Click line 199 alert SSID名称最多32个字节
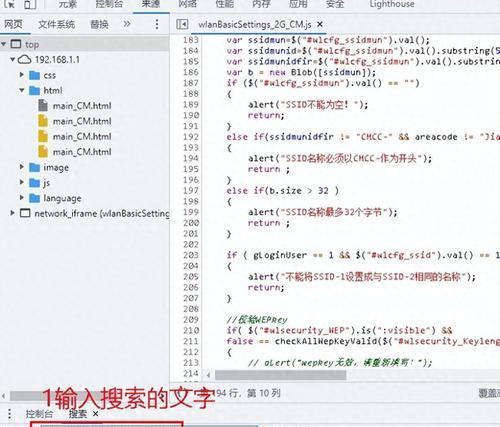Image resolution: width=500 pixels, height=427 pixels. tap(323, 212)
